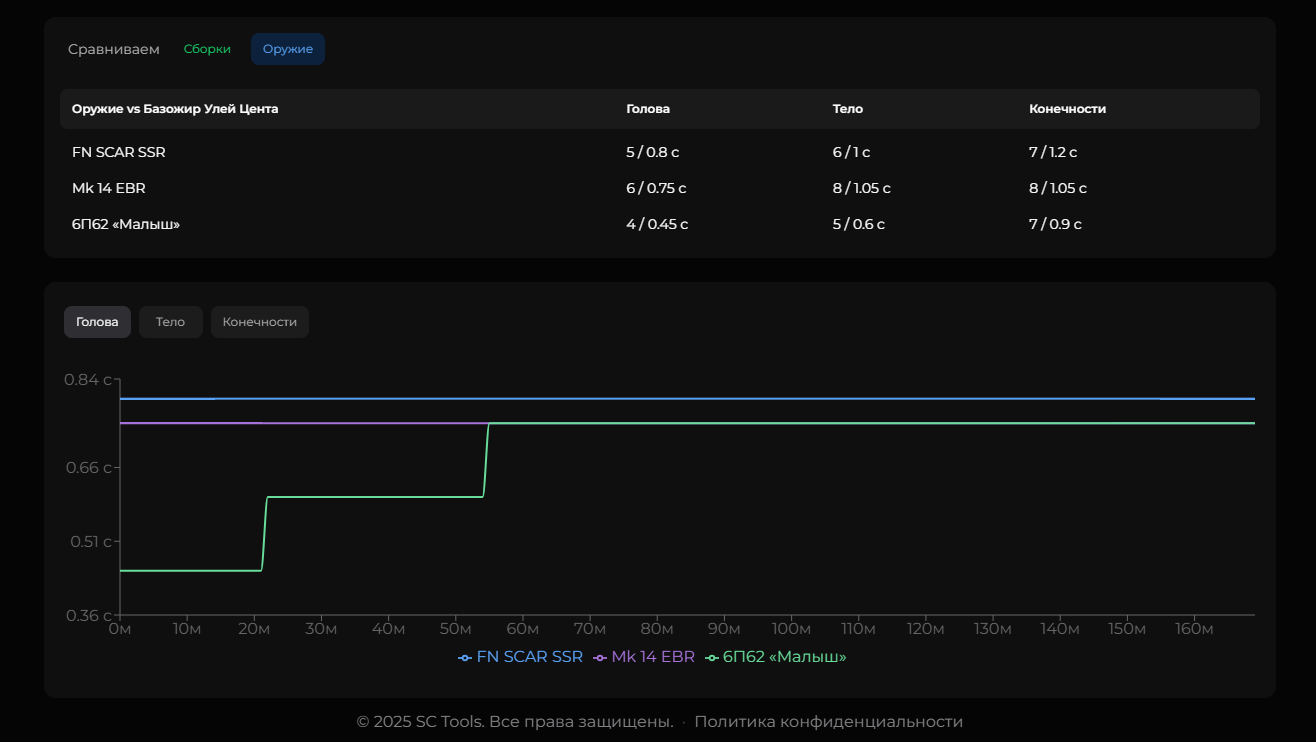Click the 100м x-axis tick label
The image size is (1316, 742).
tap(791, 629)
